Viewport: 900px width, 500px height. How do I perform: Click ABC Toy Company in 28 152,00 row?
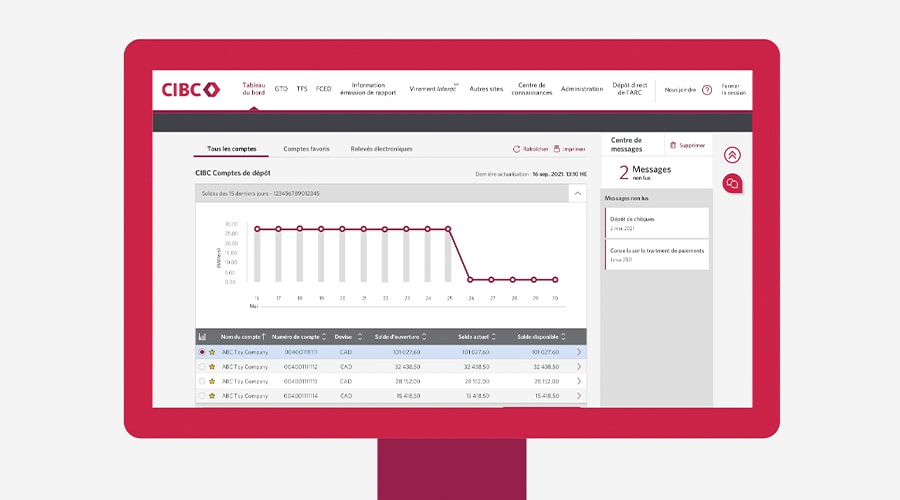245,382
